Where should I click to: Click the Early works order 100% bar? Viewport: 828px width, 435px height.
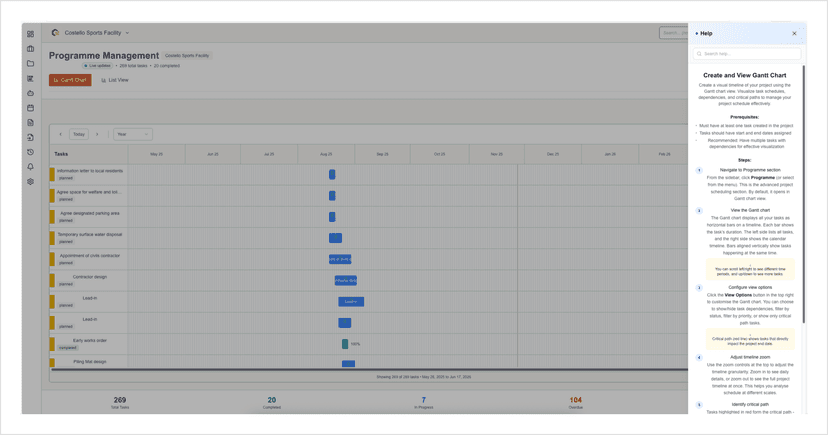pos(345,344)
